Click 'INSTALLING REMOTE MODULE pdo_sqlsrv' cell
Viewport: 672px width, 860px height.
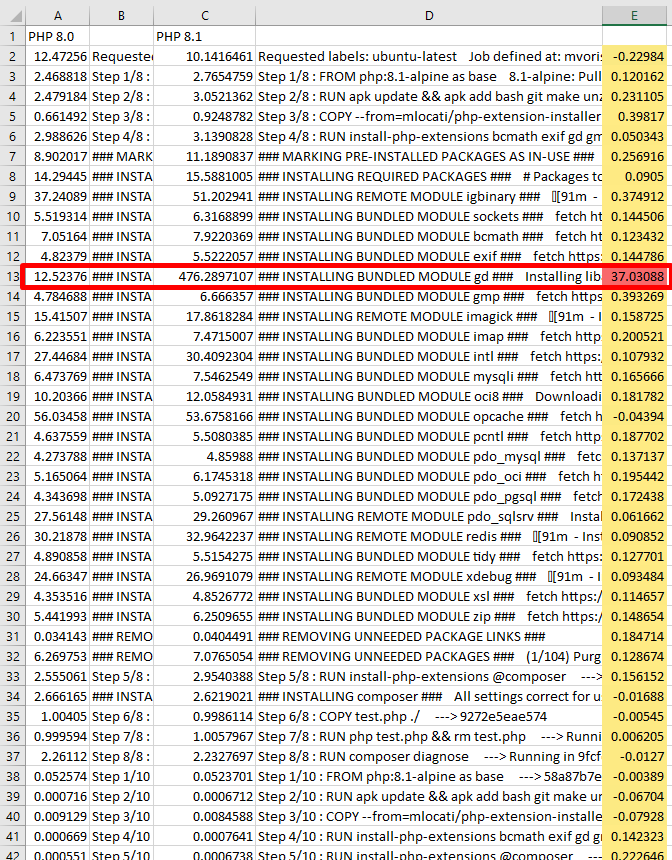coord(429,517)
